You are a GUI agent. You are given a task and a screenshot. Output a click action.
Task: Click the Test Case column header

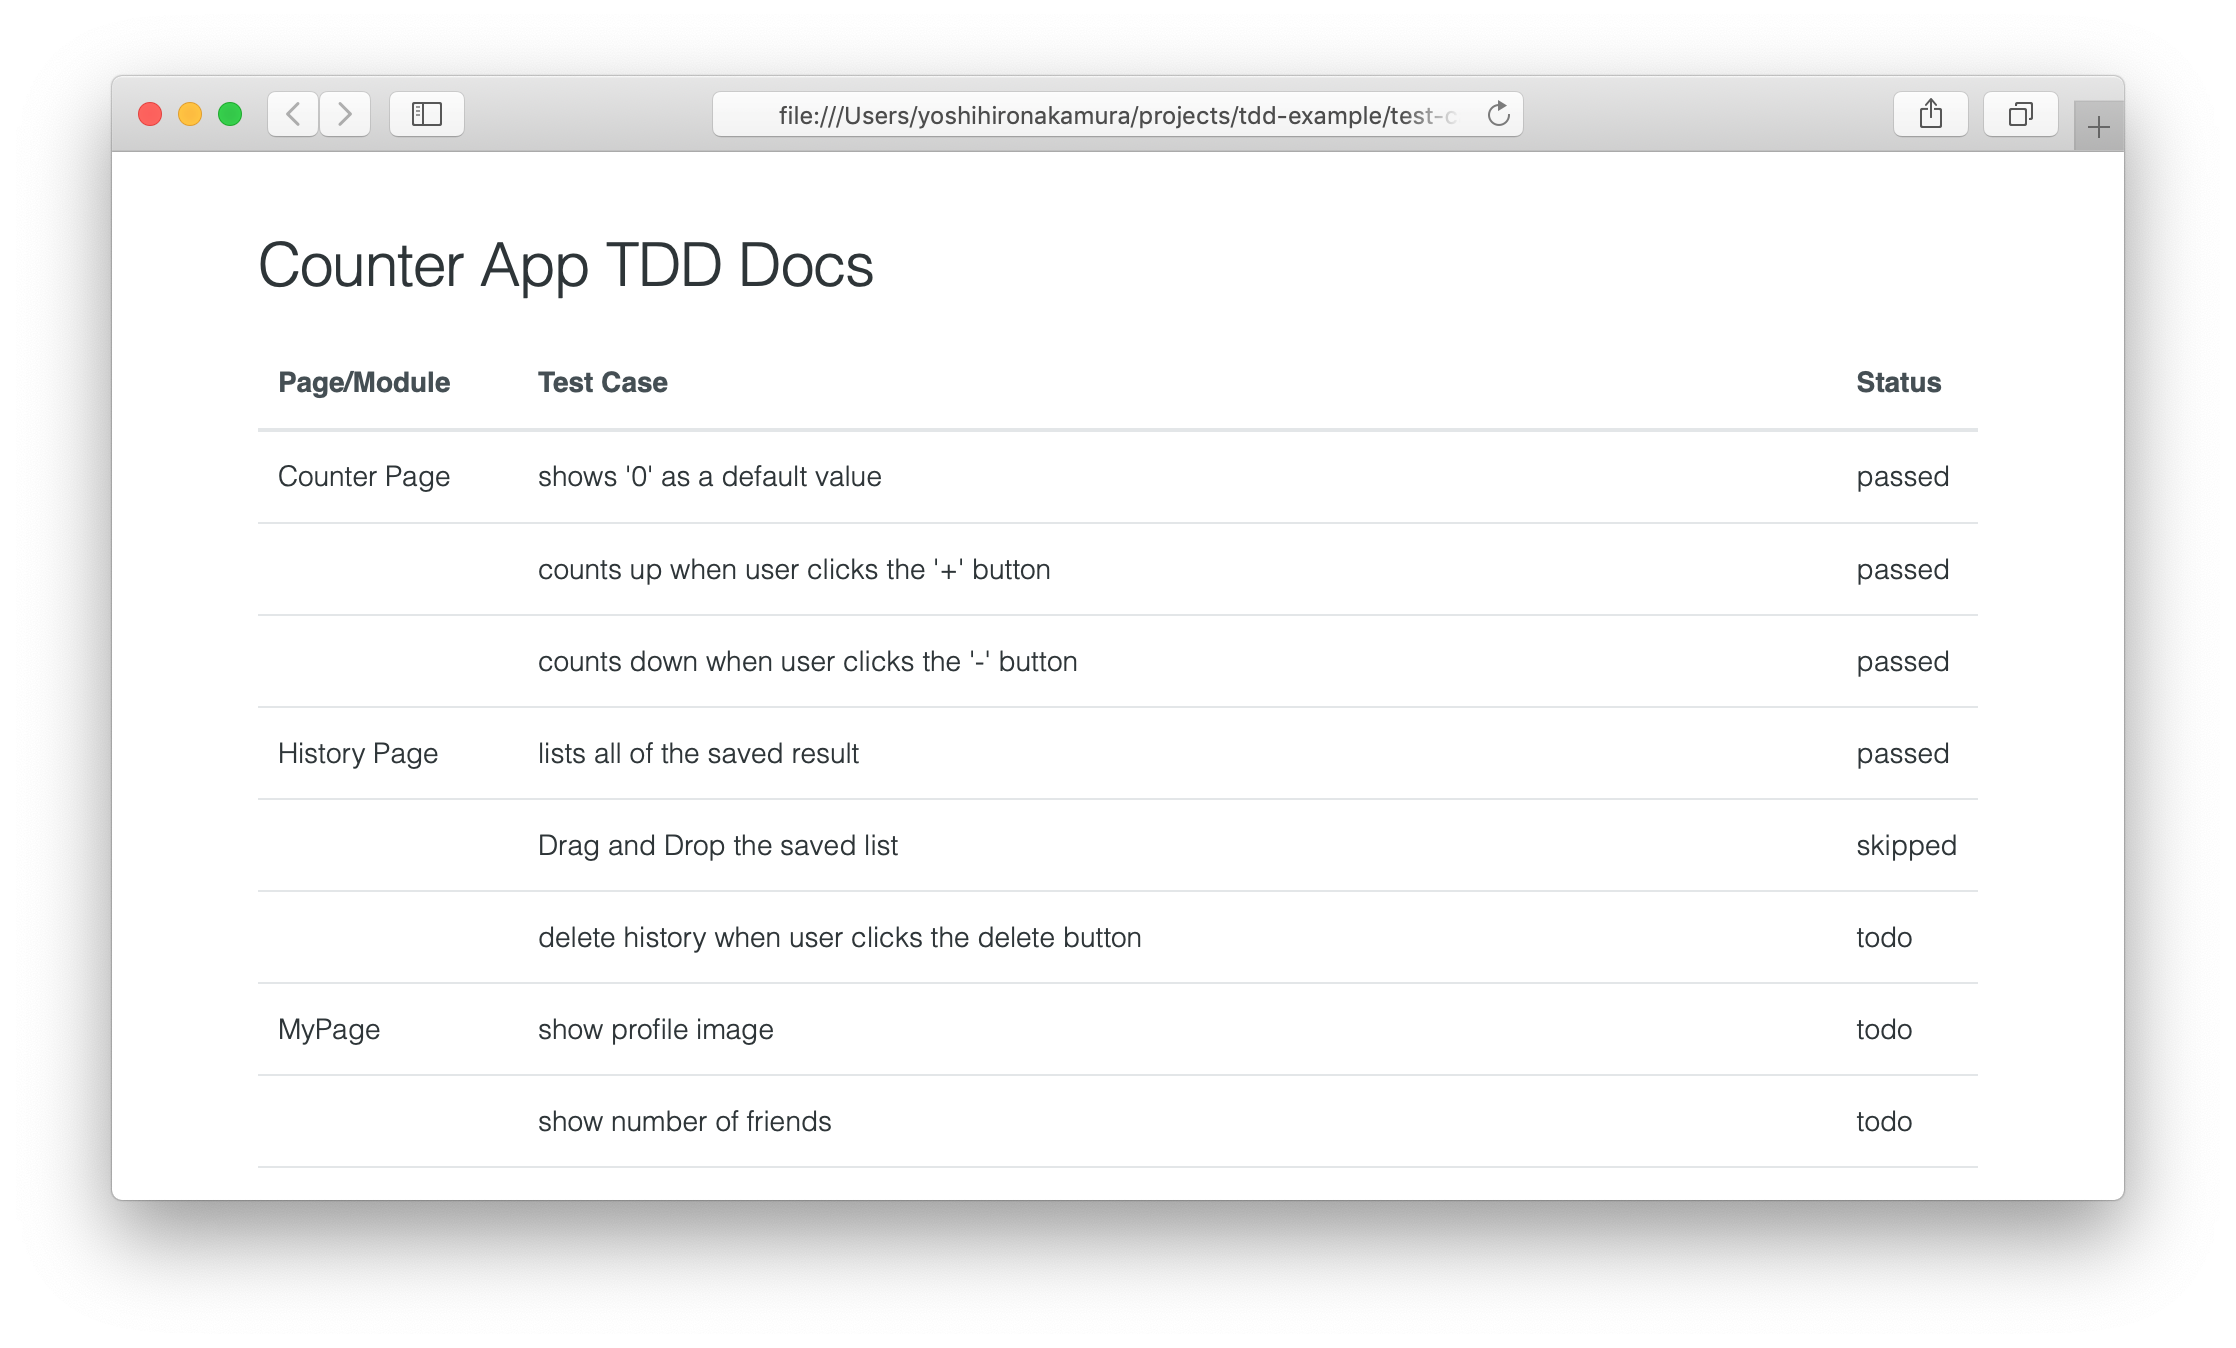(602, 382)
